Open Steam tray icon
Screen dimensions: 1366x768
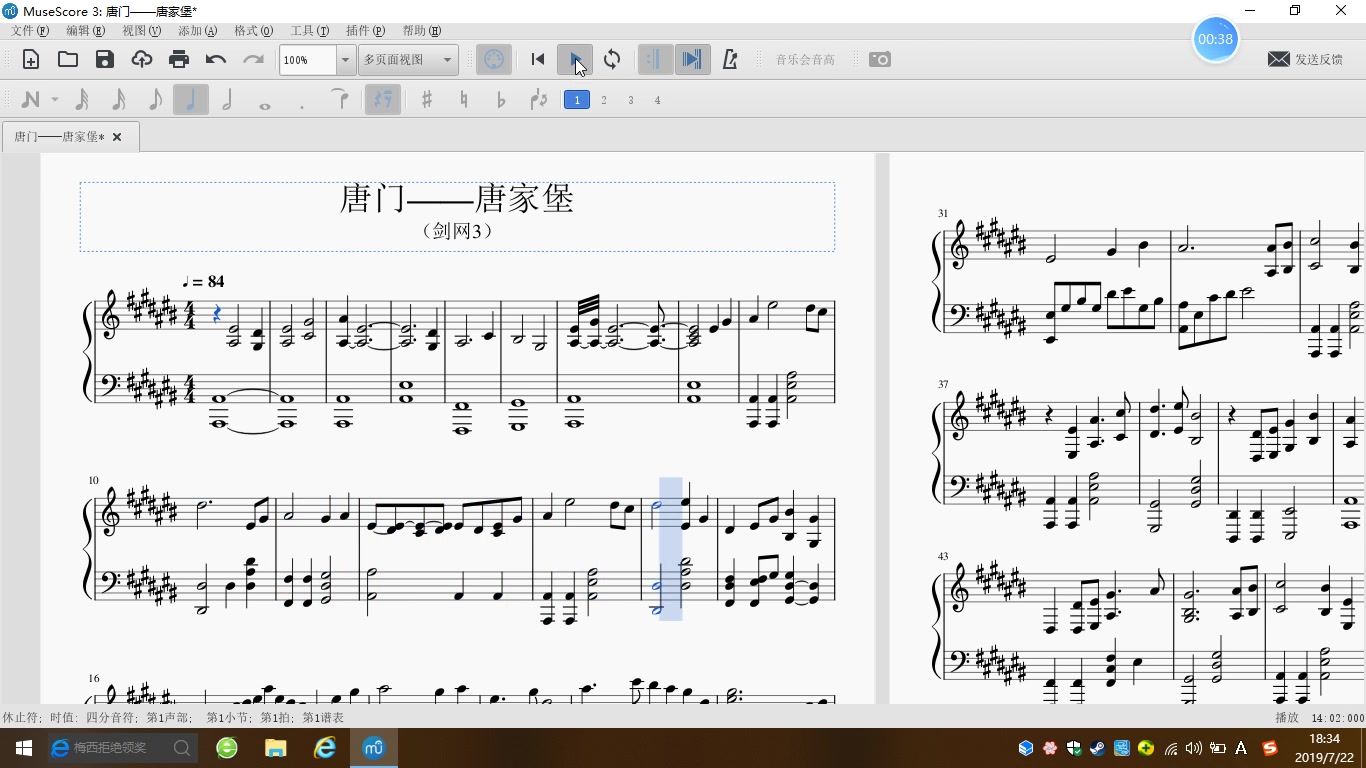(x=1098, y=748)
